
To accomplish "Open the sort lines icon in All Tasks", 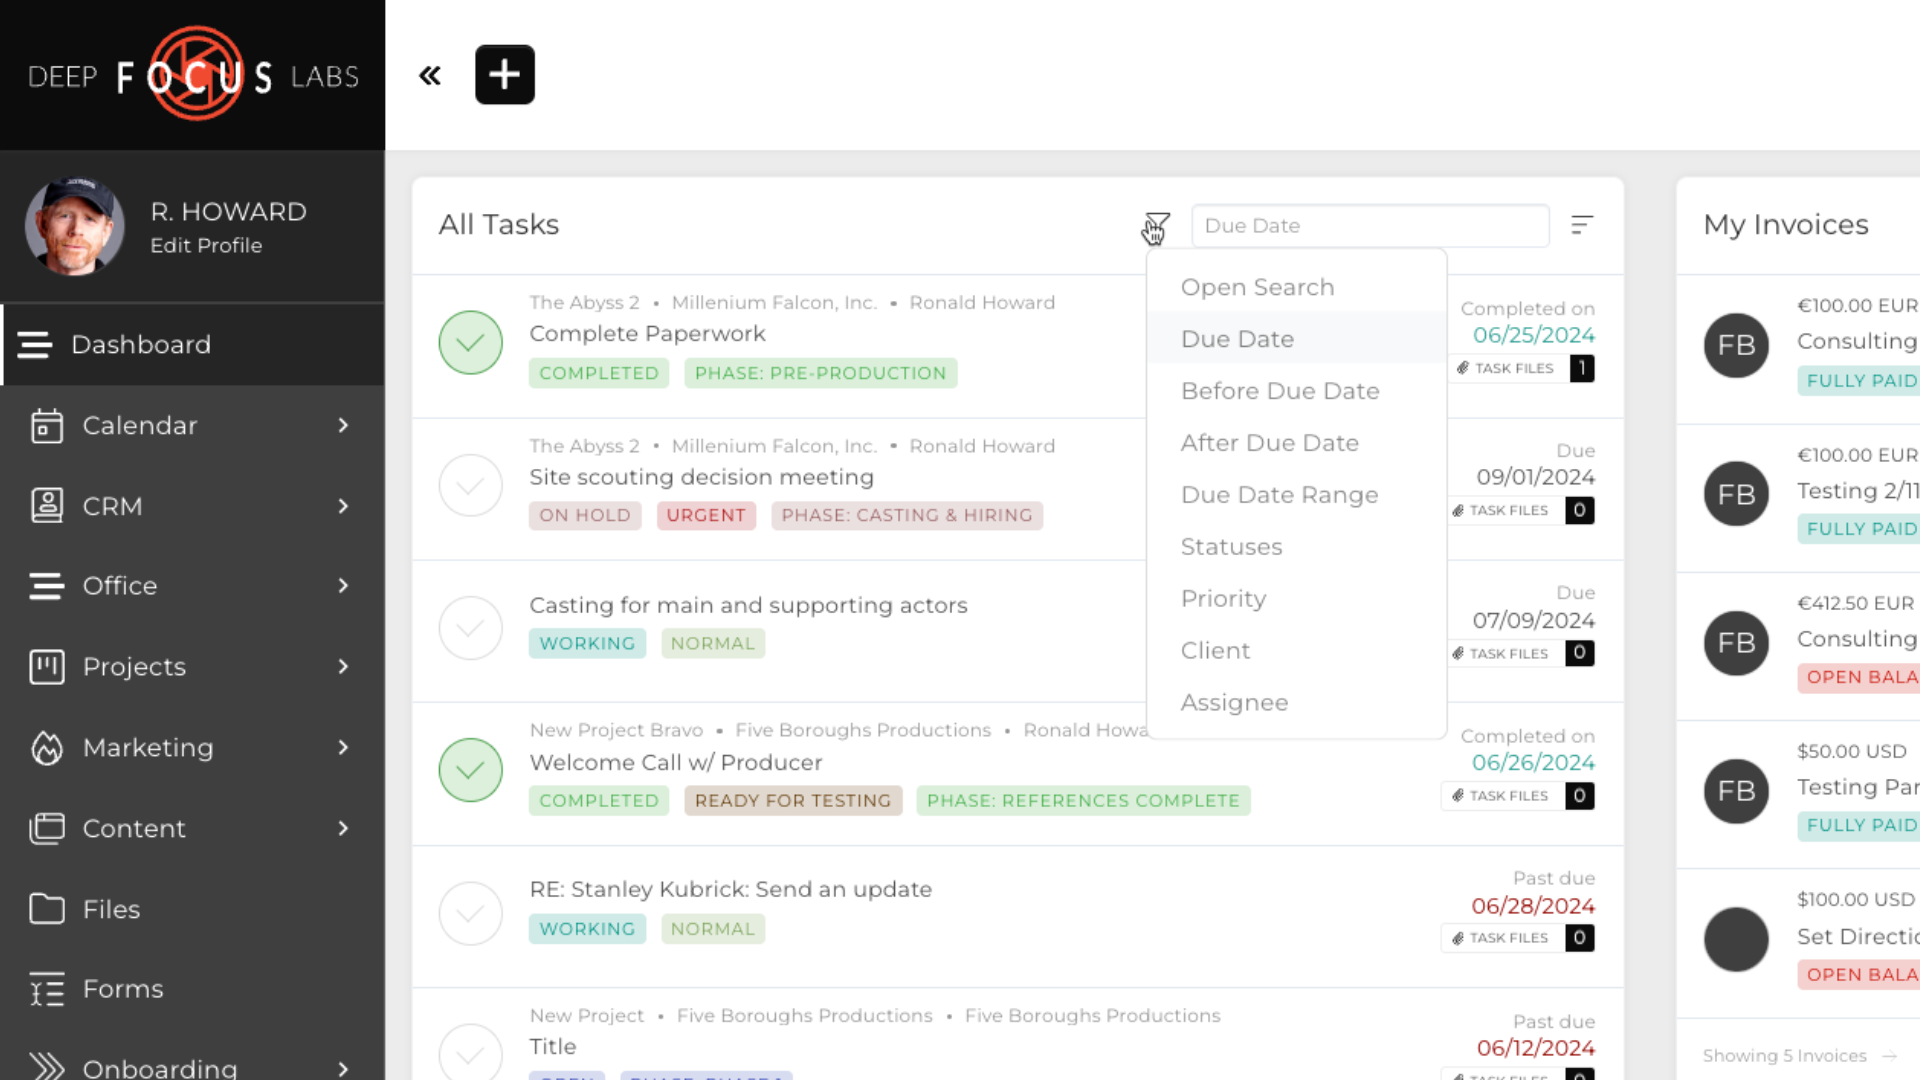I will 1581,226.
